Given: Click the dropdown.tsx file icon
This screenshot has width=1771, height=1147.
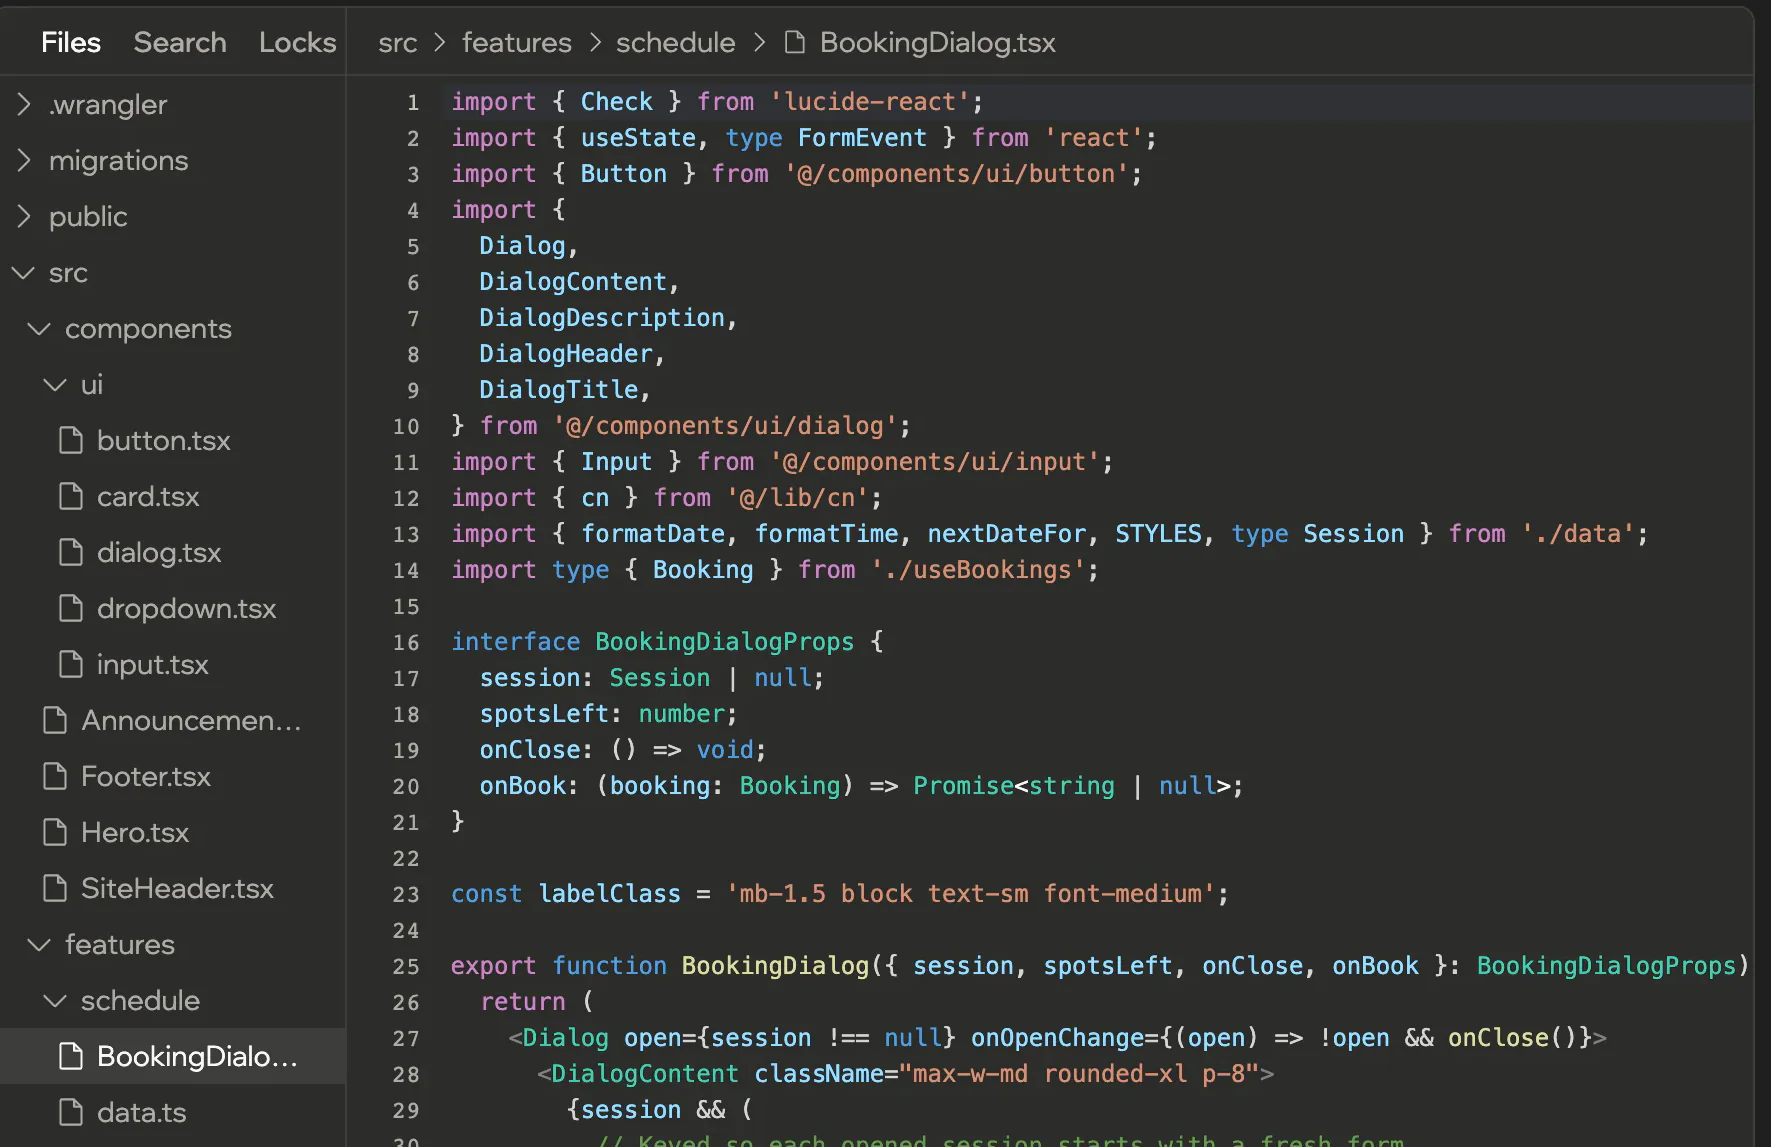Looking at the screenshot, I should (71, 608).
